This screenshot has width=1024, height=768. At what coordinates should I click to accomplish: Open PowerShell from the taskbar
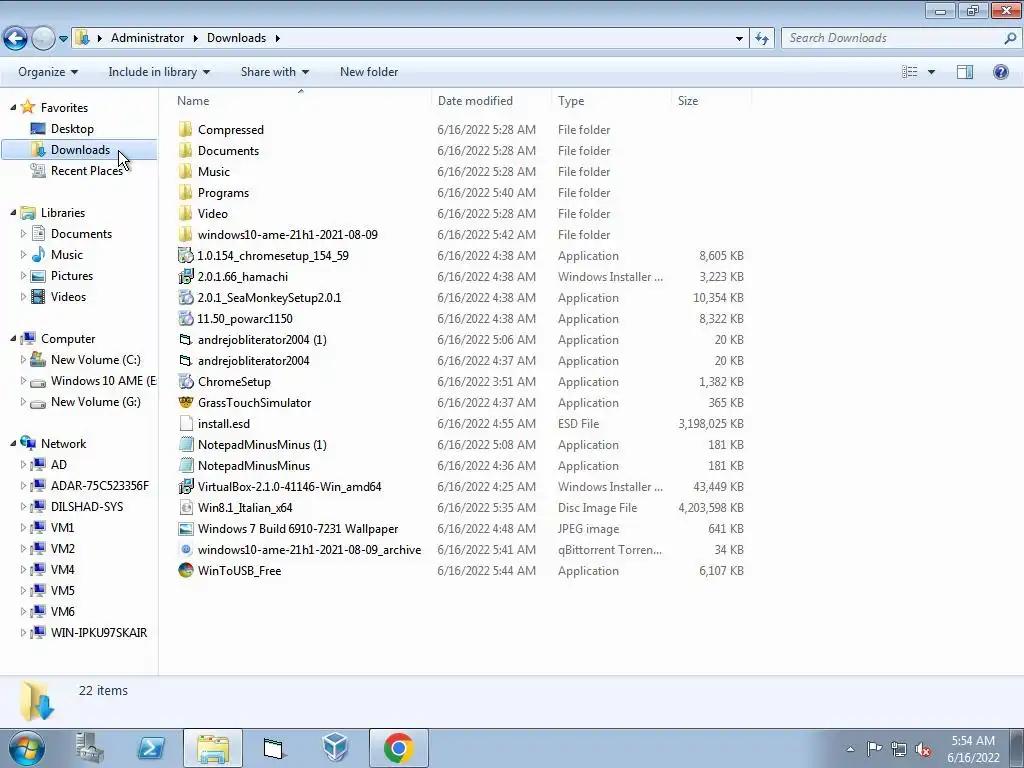151,748
